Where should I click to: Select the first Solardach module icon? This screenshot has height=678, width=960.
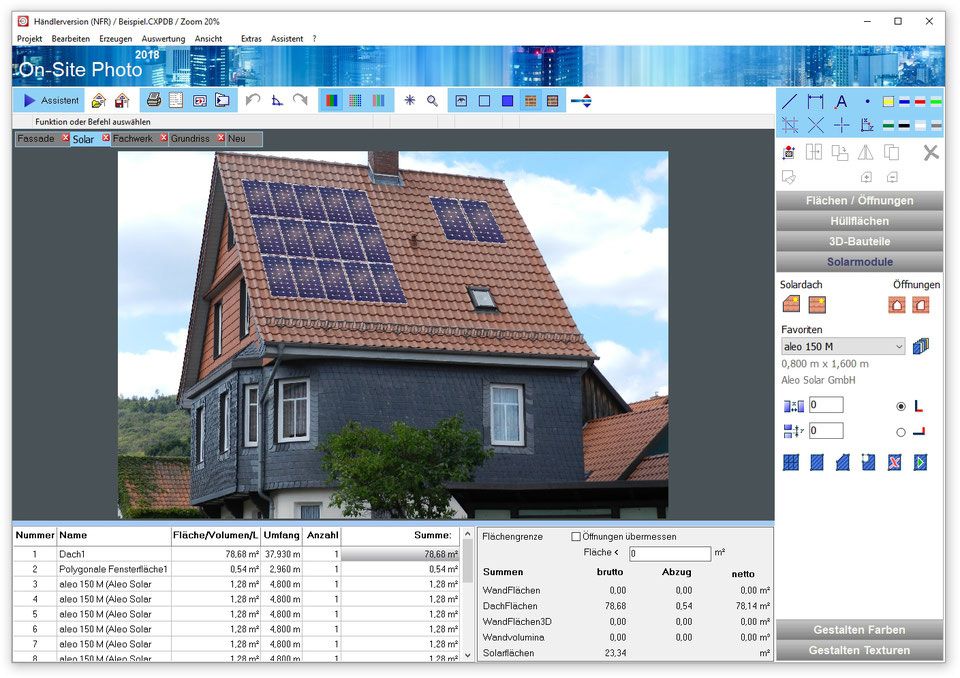point(789,304)
